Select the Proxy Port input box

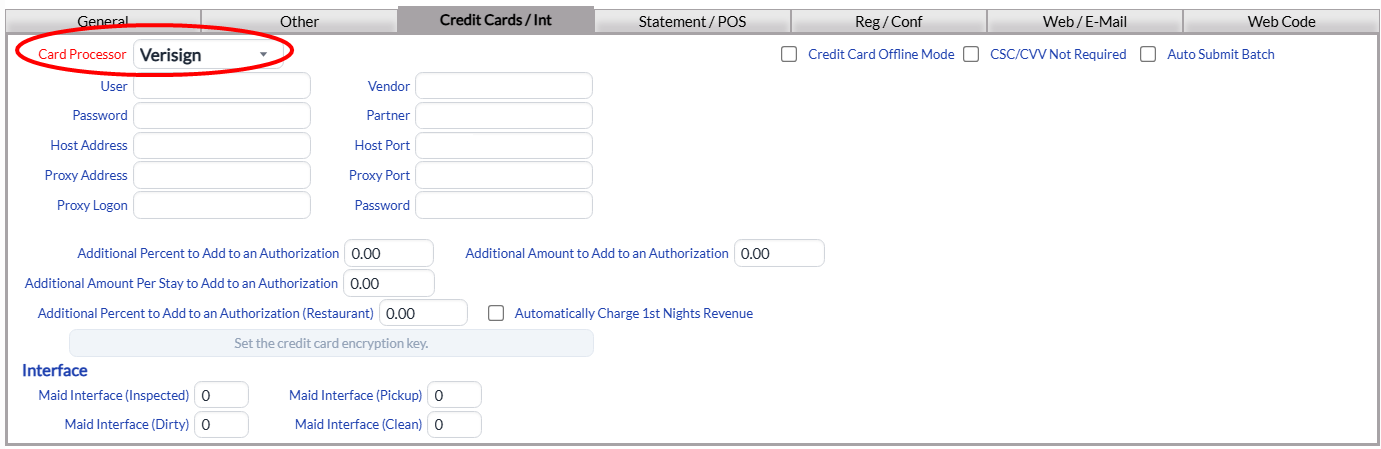coord(503,176)
